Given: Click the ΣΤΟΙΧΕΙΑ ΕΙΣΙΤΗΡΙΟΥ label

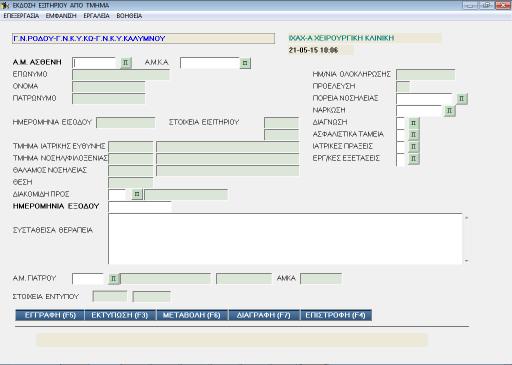Looking at the screenshot, I should point(204,122).
